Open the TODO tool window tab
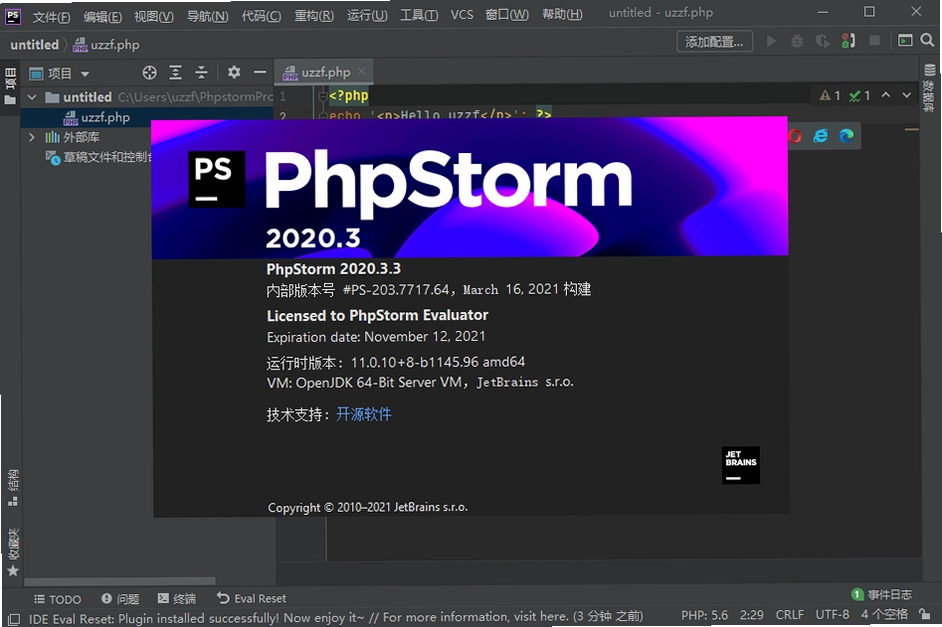 pos(58,599)
